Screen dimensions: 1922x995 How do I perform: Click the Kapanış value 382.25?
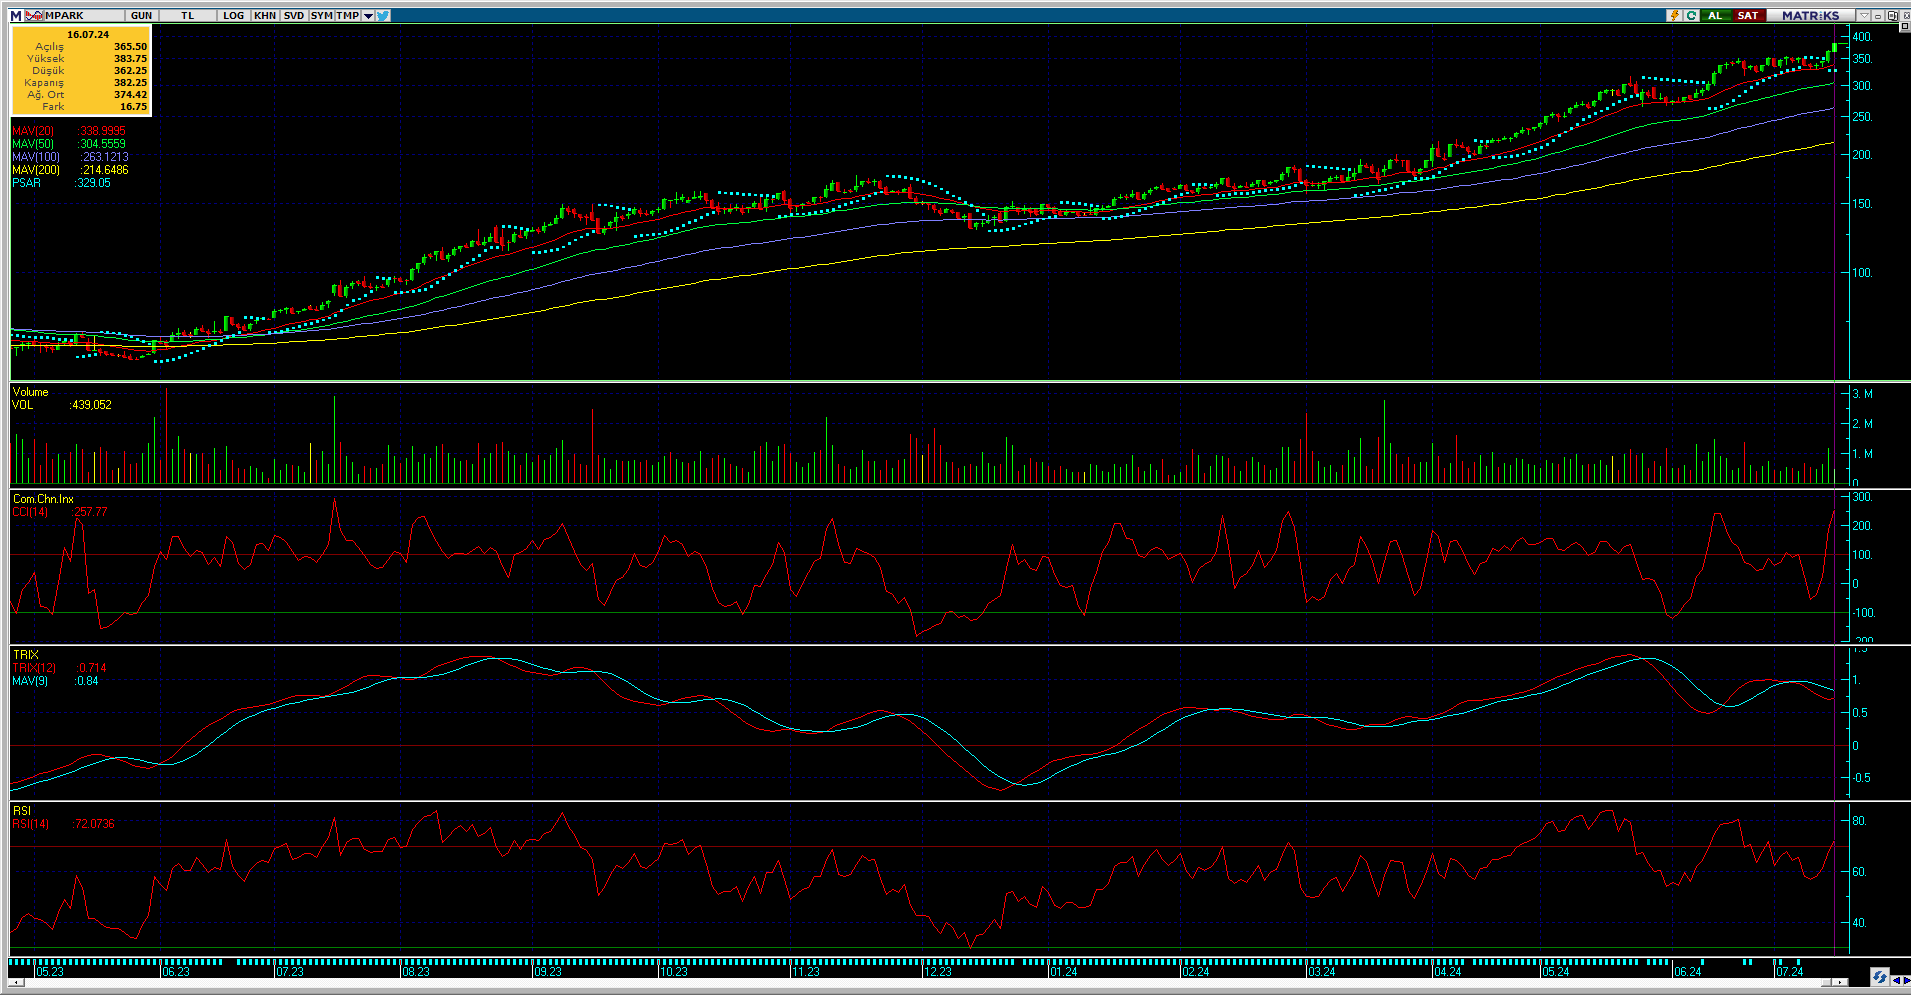(130, 83)
